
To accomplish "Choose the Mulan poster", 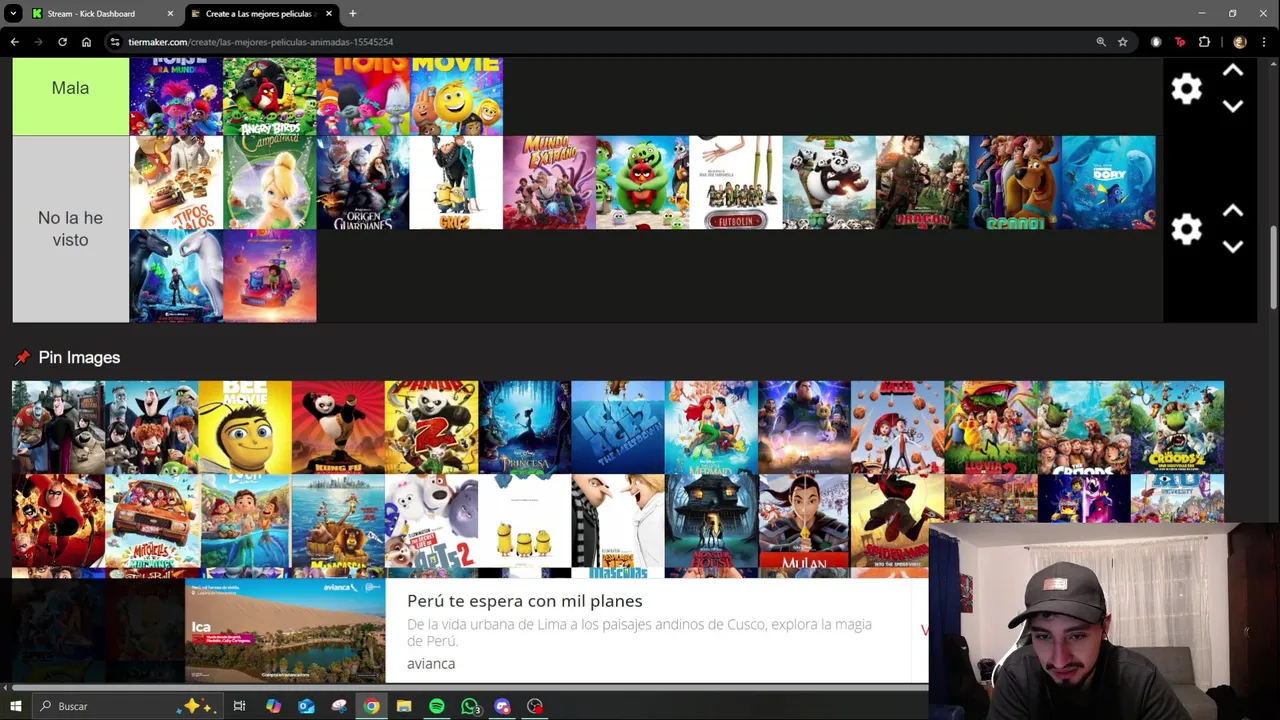I will point(804,521).
